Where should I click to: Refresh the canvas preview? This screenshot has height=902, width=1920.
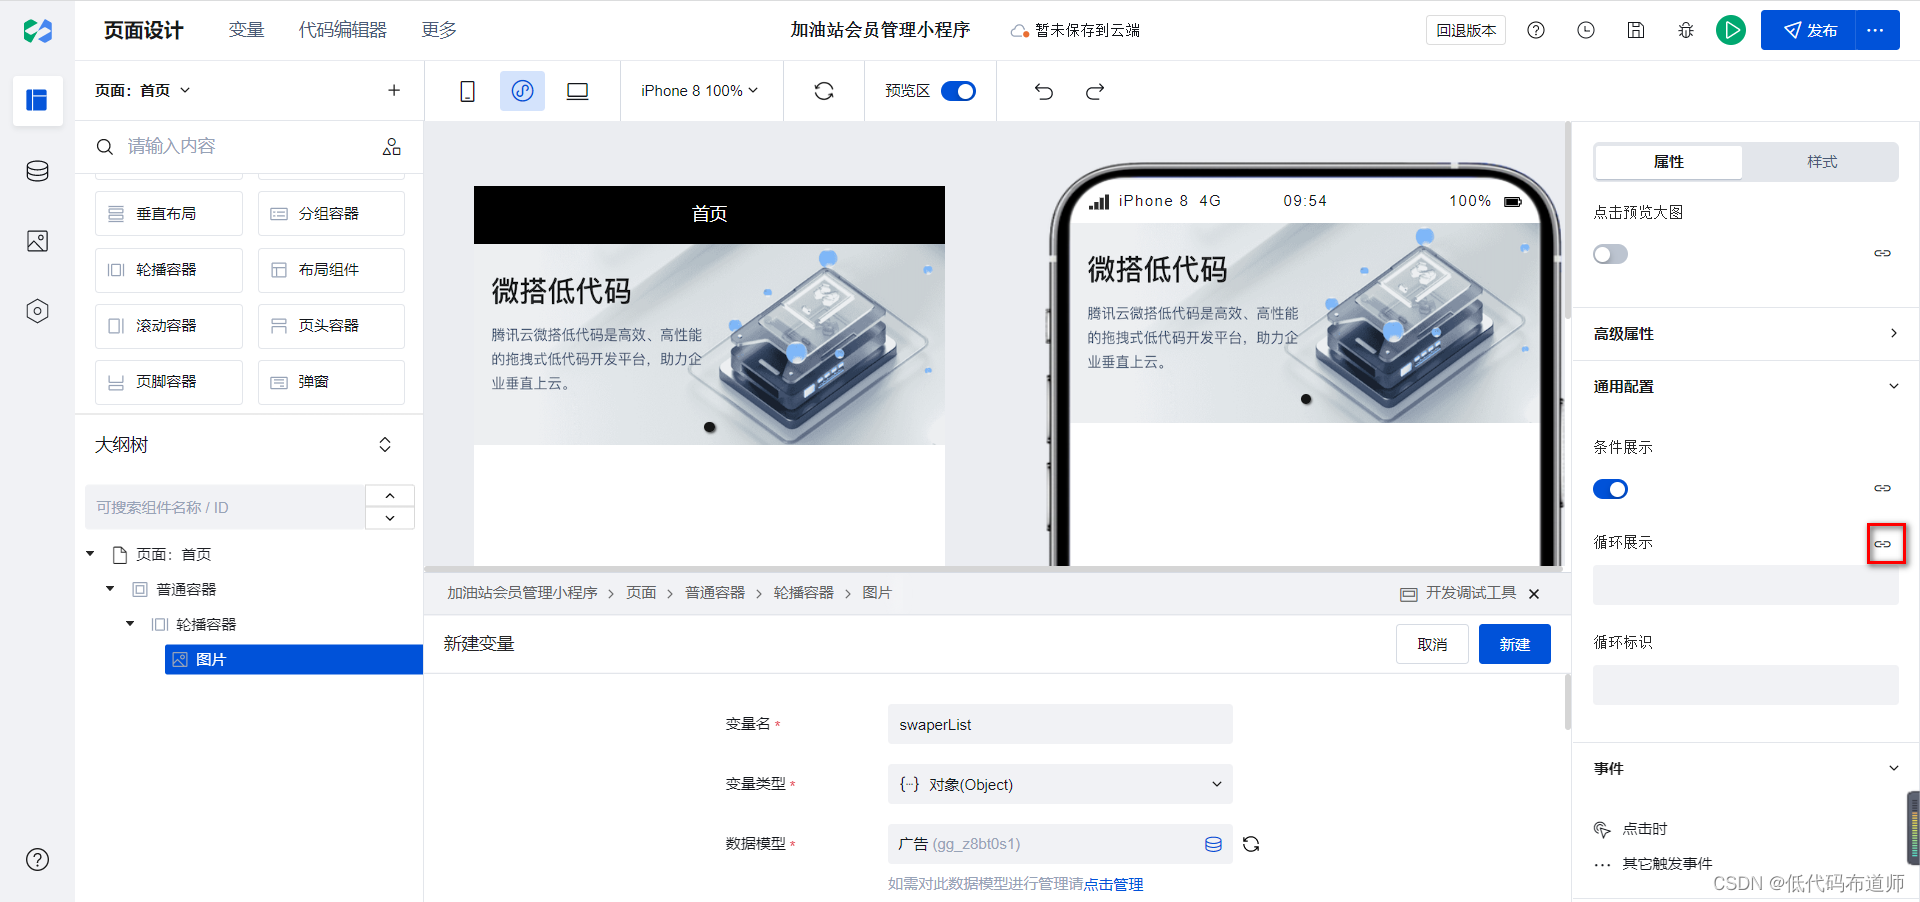pyautogui.click(x=824, y=91)
